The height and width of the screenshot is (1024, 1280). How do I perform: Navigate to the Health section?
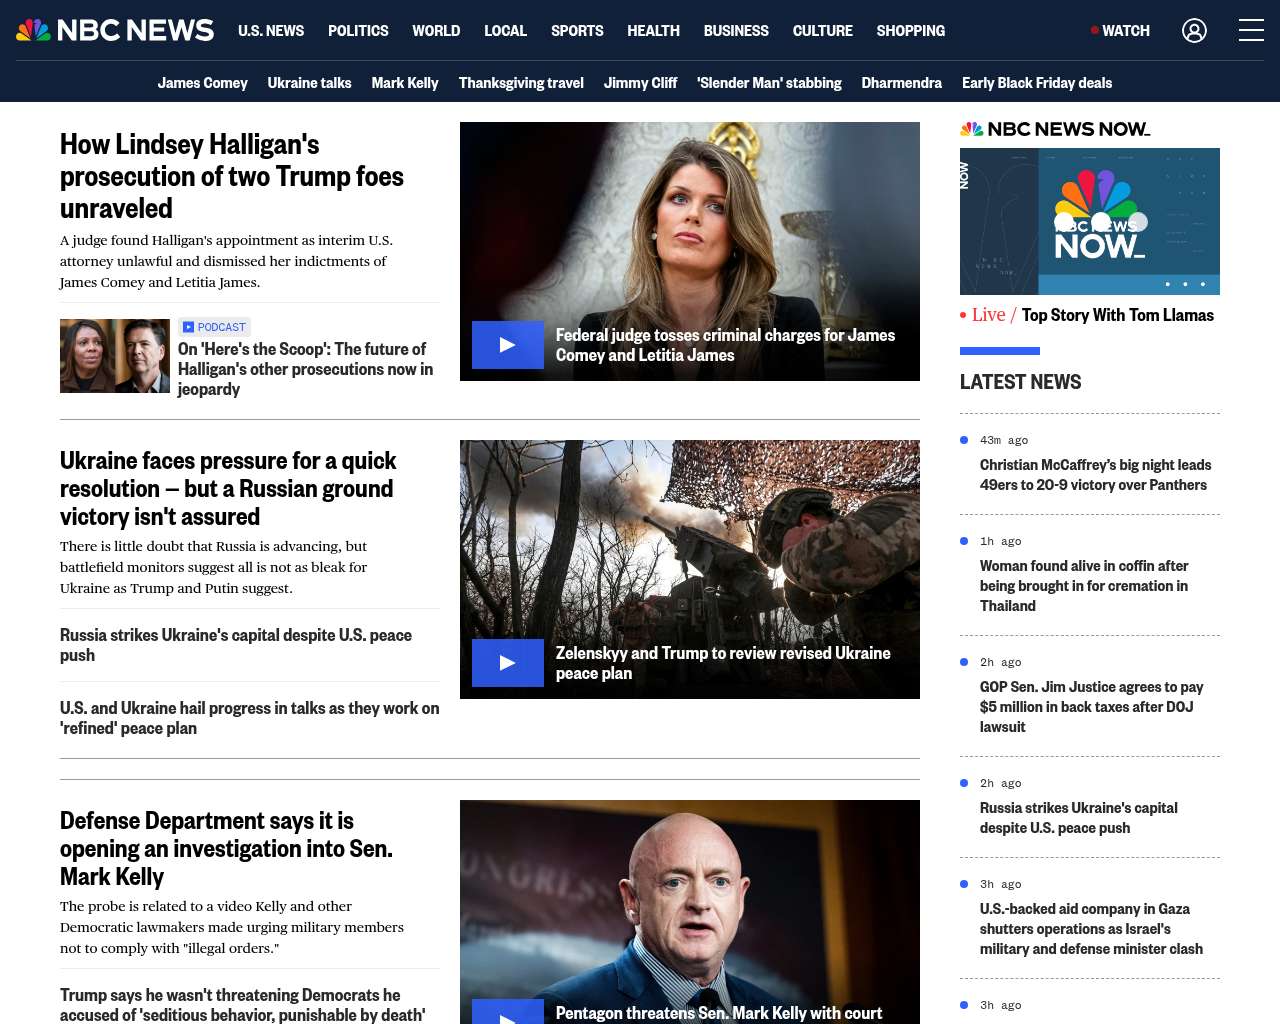point(653,31)
